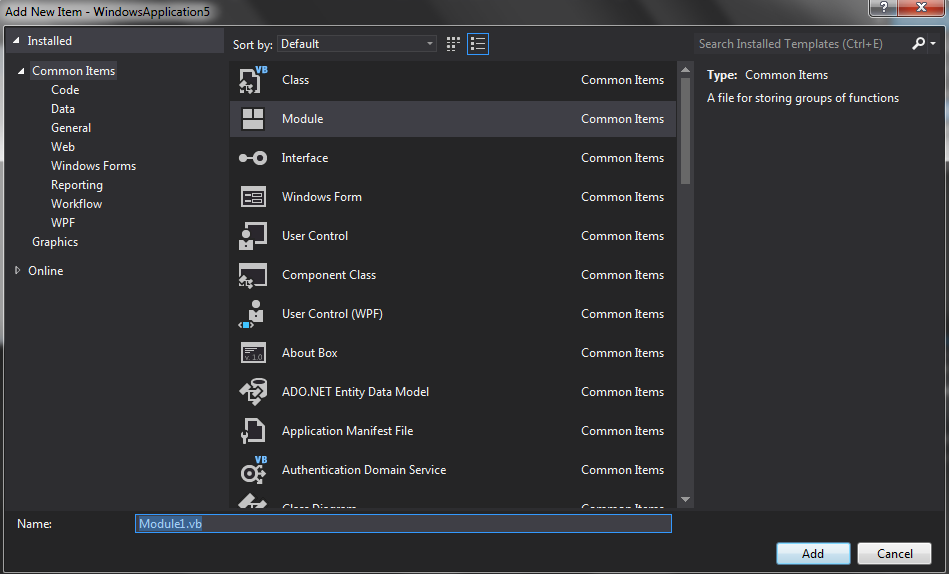The height and width of the screenshot is (574, 949).
Task: Select the Module template icon
Action: coord(252,119)
